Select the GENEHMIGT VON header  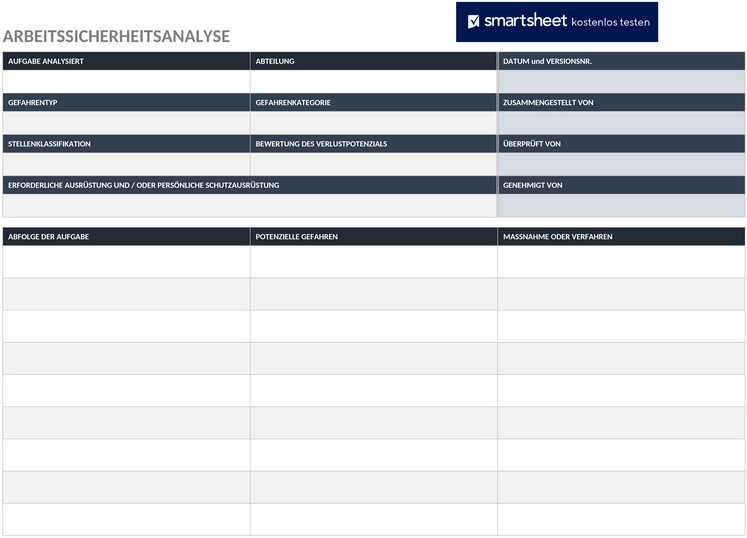click(621, 185)
